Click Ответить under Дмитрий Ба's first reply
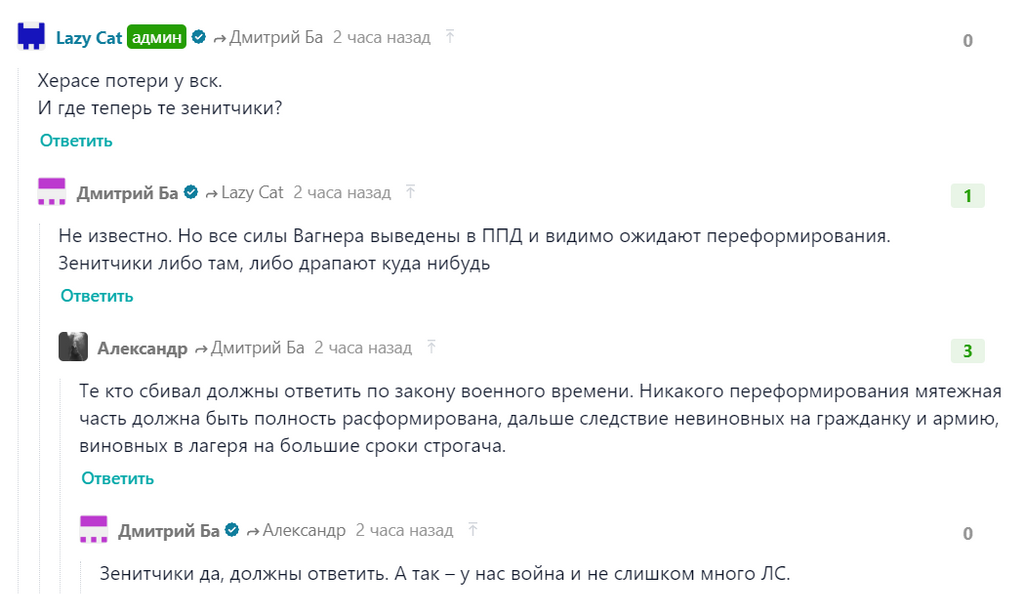Image resolution: width=1024 pixels, height=594 pixels. (x=95, y=296)
